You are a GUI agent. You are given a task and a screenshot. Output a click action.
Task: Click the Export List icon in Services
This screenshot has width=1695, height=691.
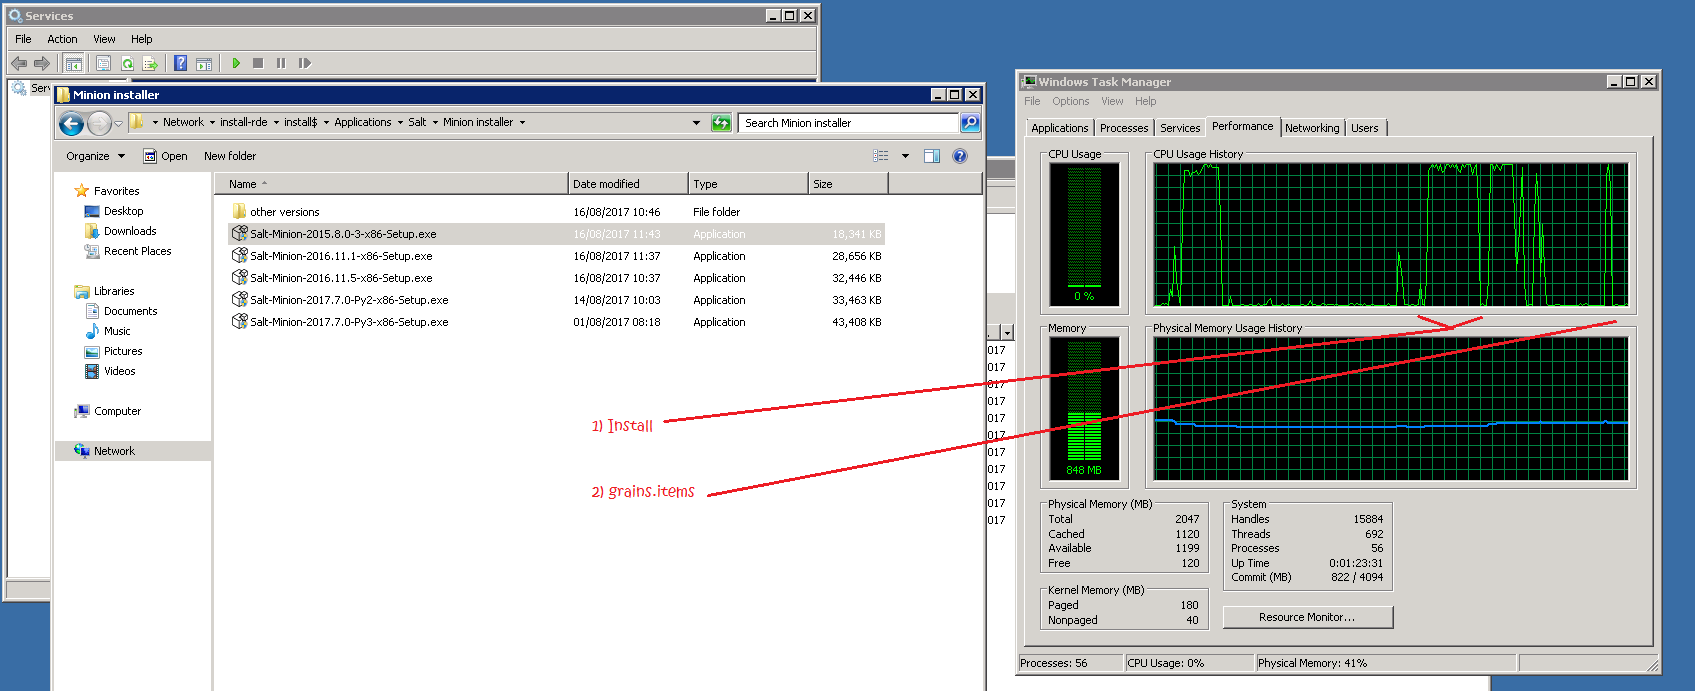coord(151,63)
